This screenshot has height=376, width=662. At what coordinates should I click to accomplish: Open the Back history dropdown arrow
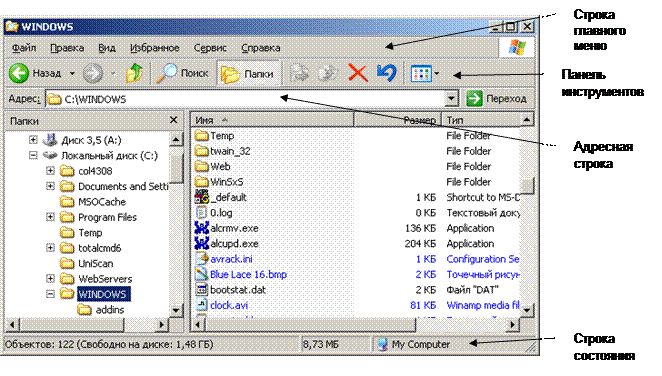point(72,73)
